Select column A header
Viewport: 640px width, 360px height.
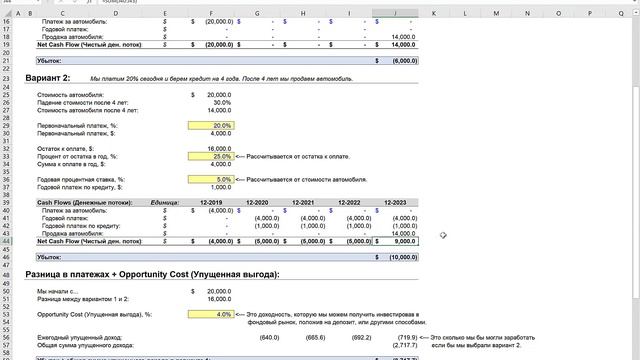point(18,13)
